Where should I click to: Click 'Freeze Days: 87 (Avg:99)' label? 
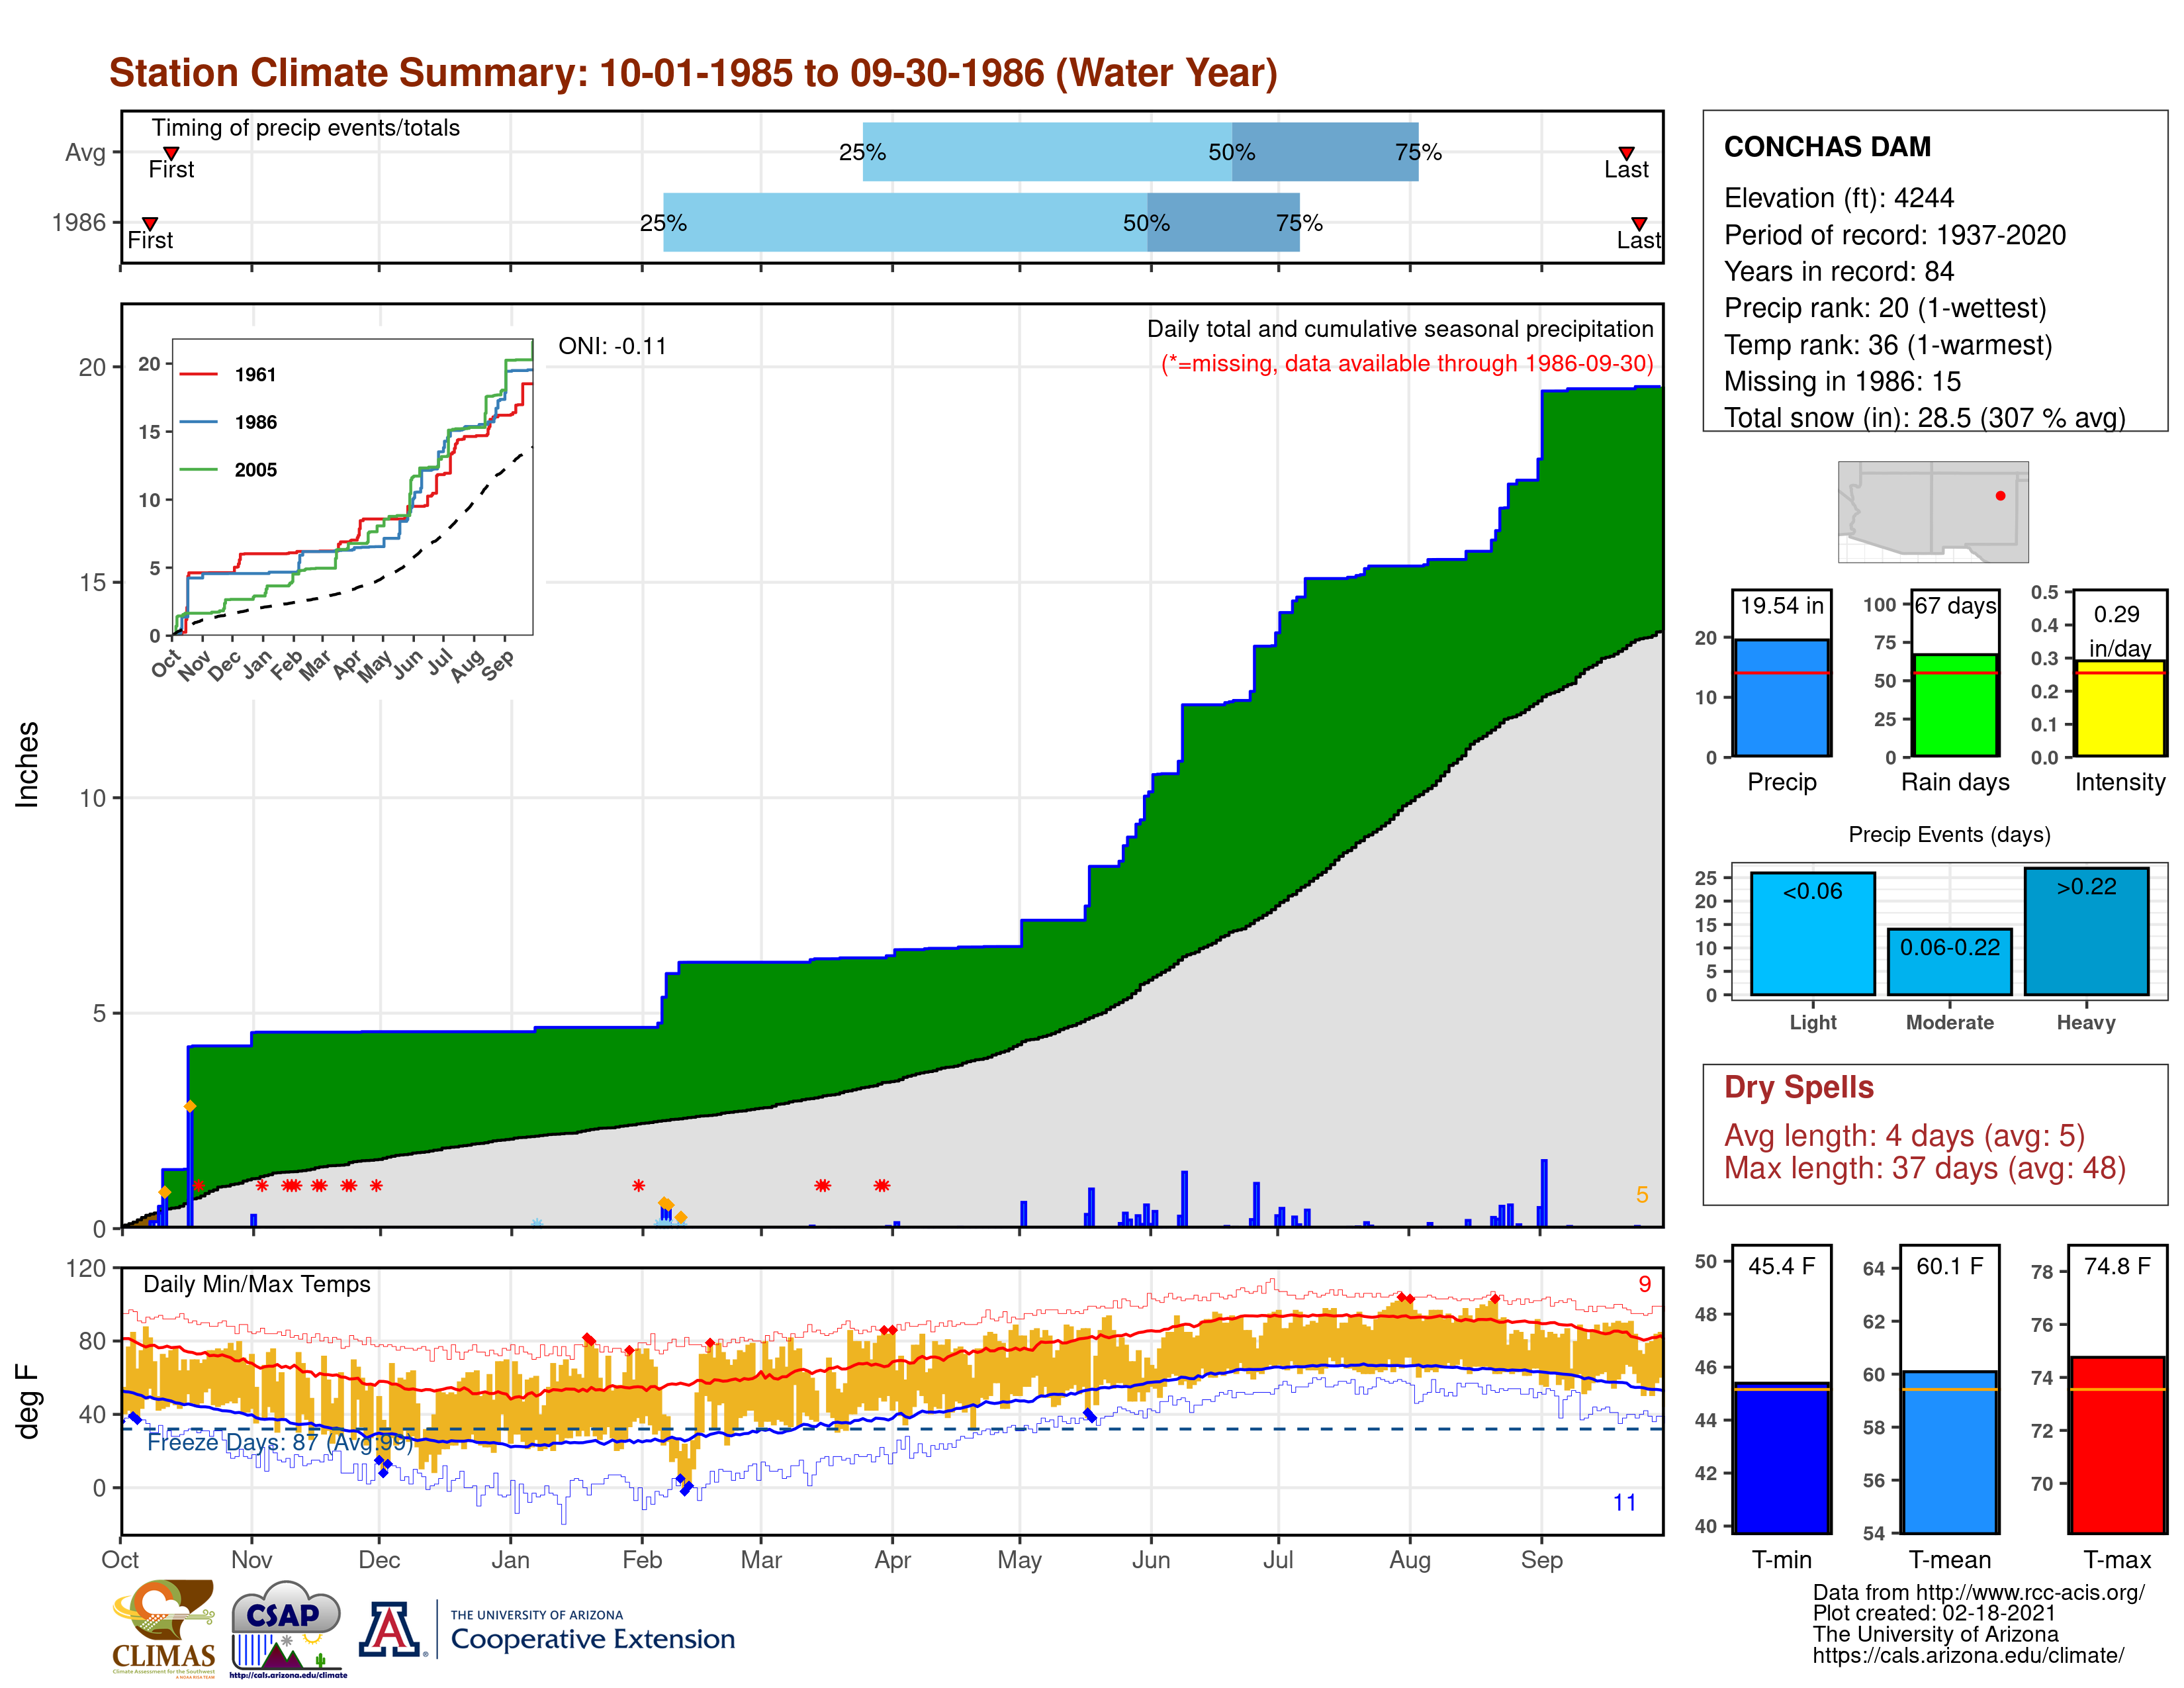click(x=279, y=1442)
